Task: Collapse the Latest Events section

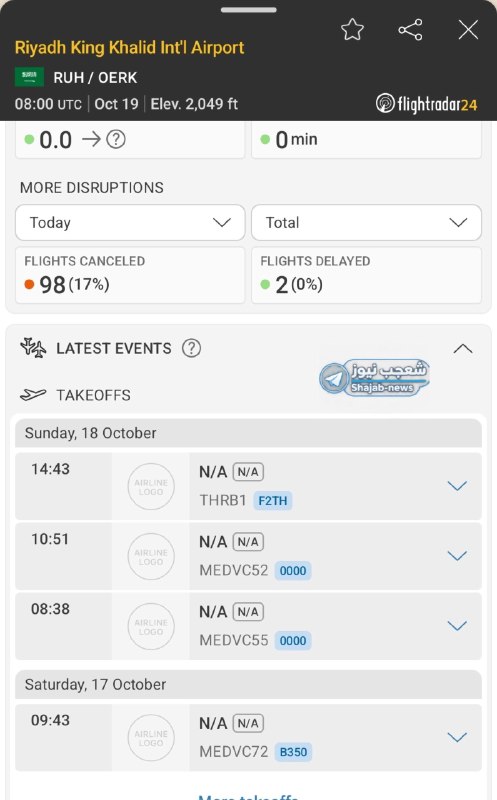Action: [x=463, y=349]
